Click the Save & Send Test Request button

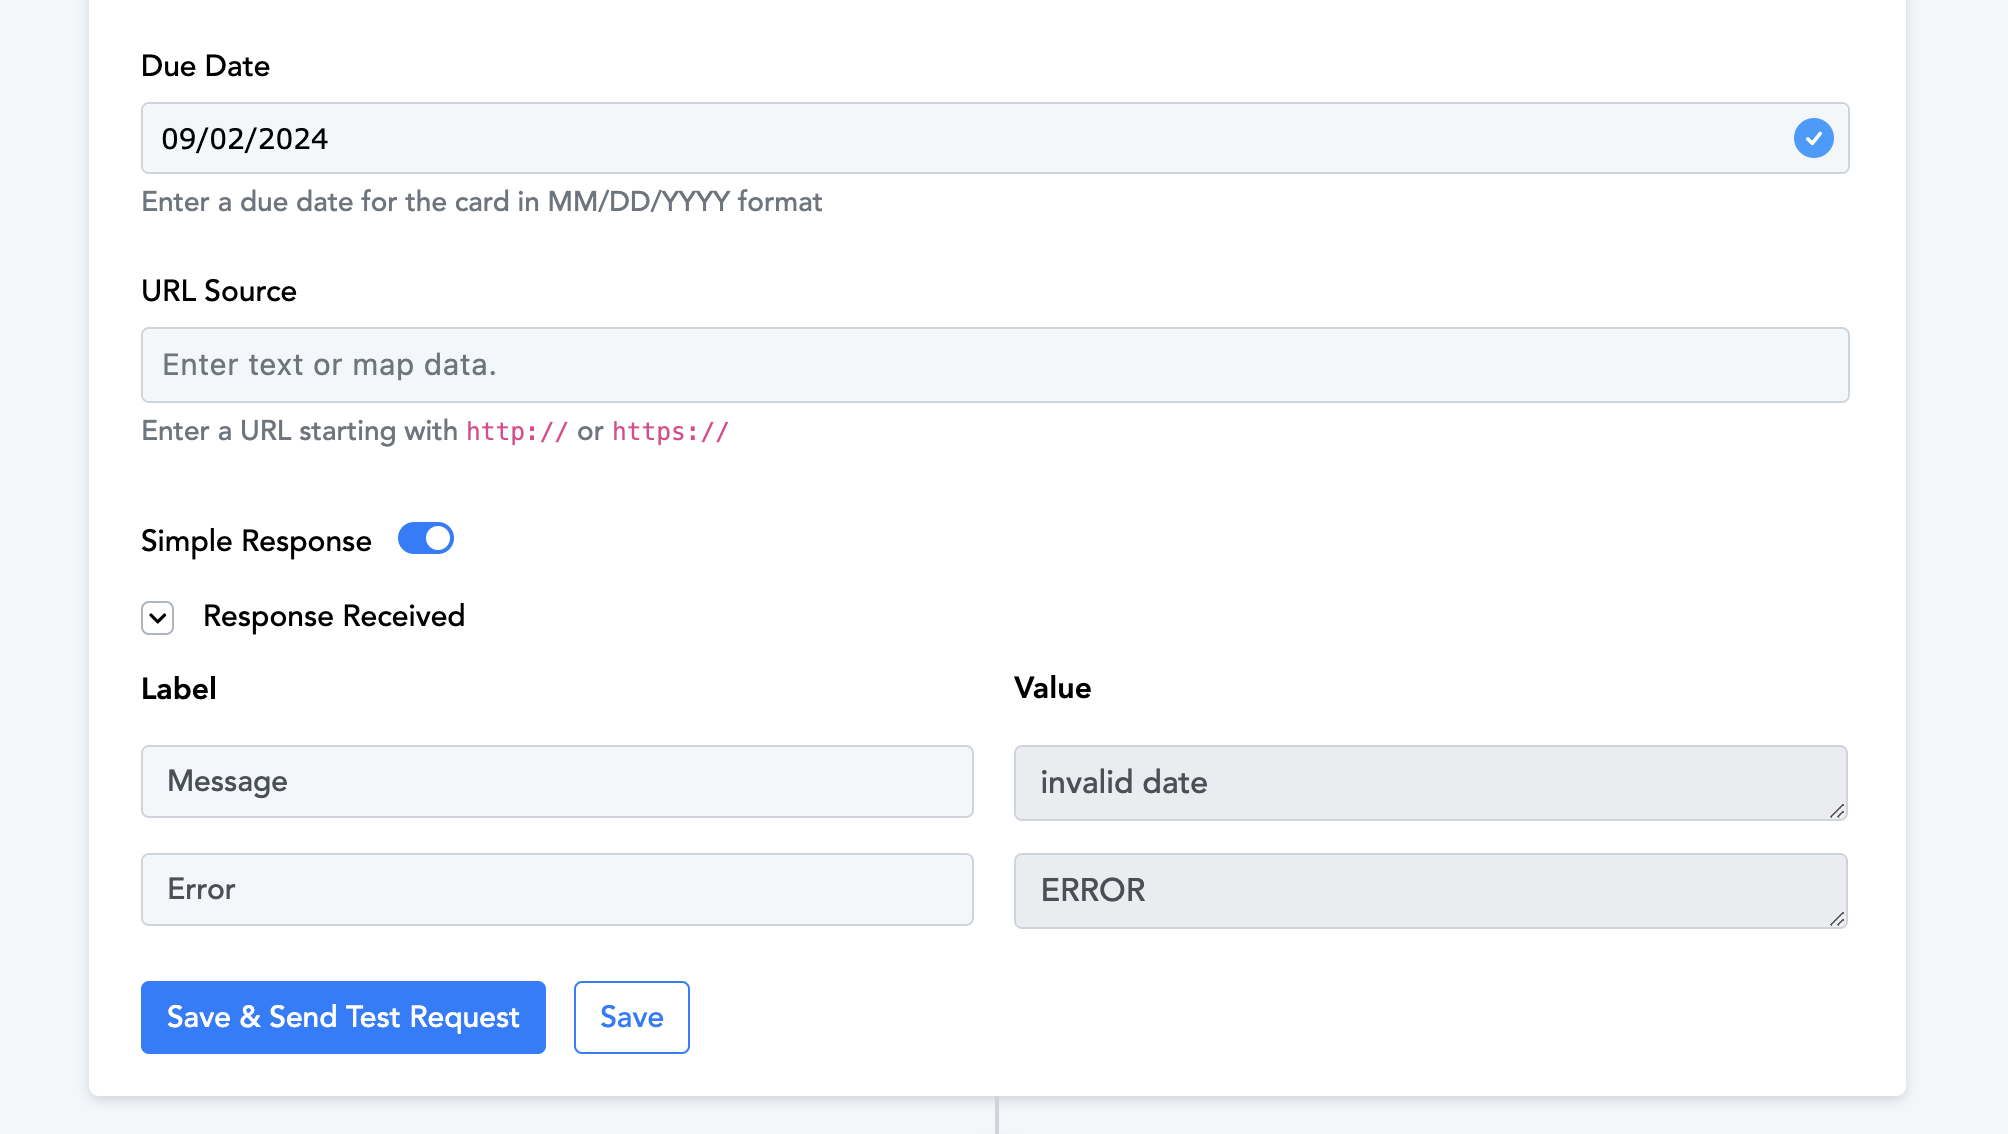pos(343,1017)
